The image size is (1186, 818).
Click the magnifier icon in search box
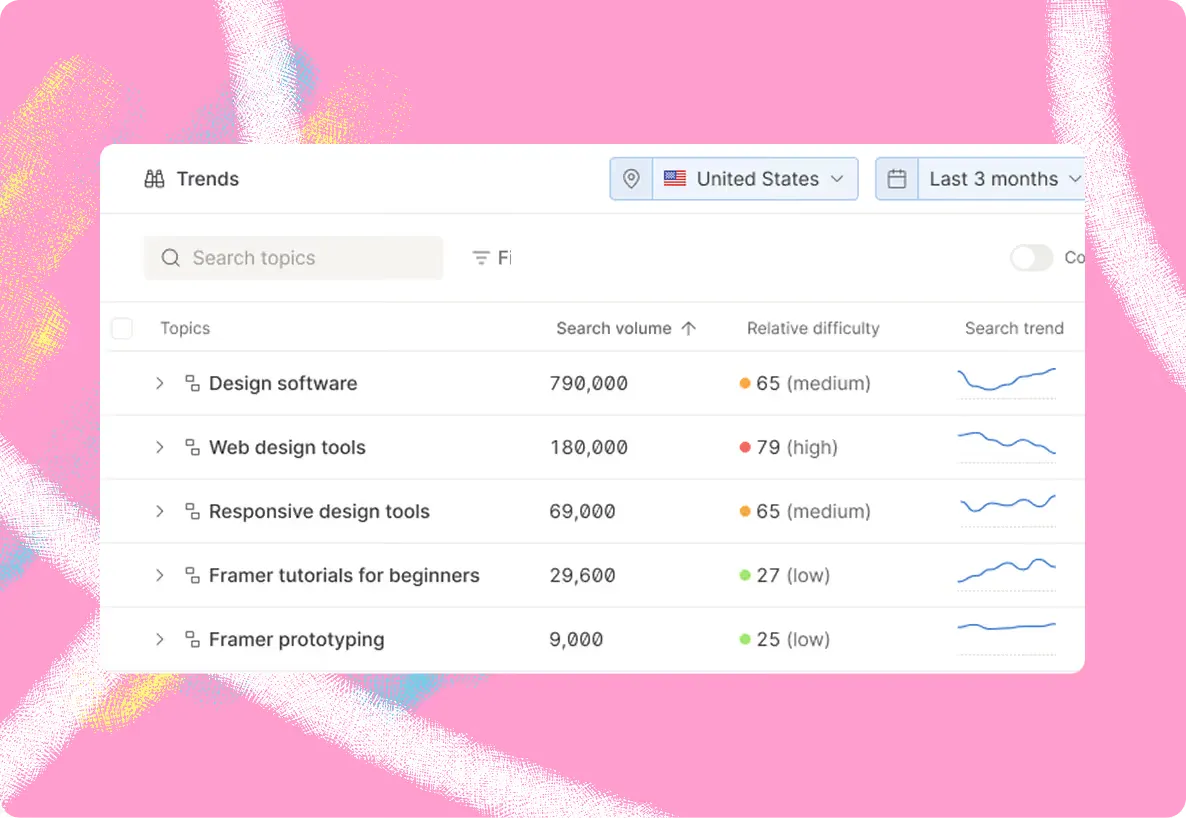171,258
